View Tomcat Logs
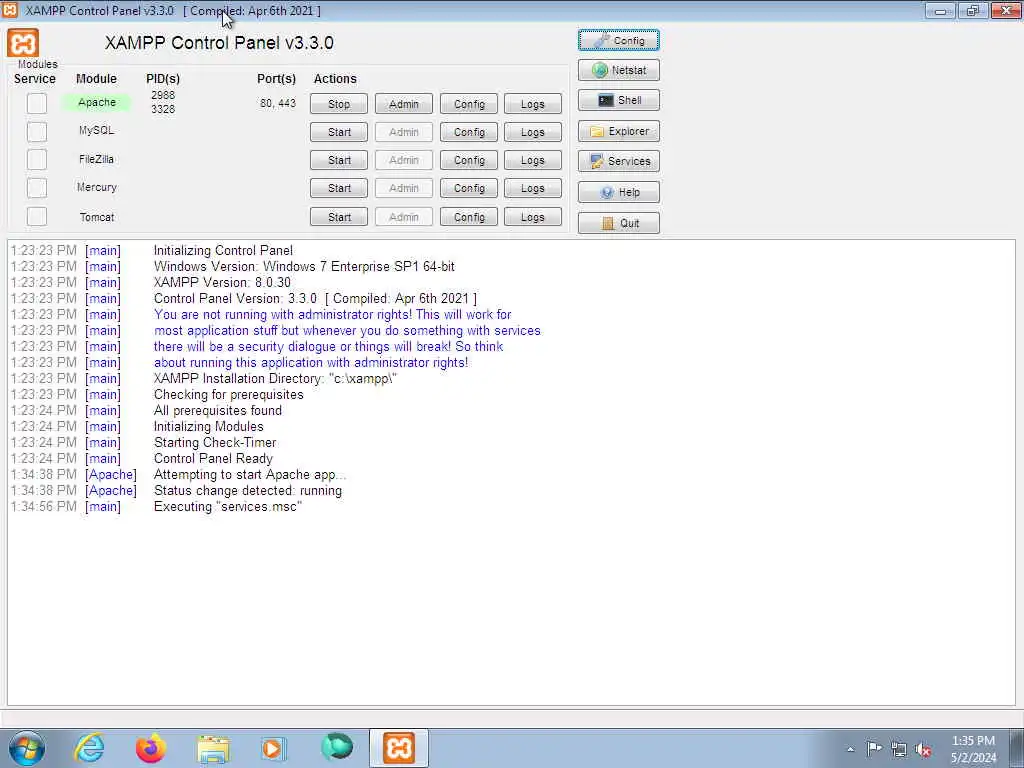Screen dimensions: 1024x768 point(533,217)
